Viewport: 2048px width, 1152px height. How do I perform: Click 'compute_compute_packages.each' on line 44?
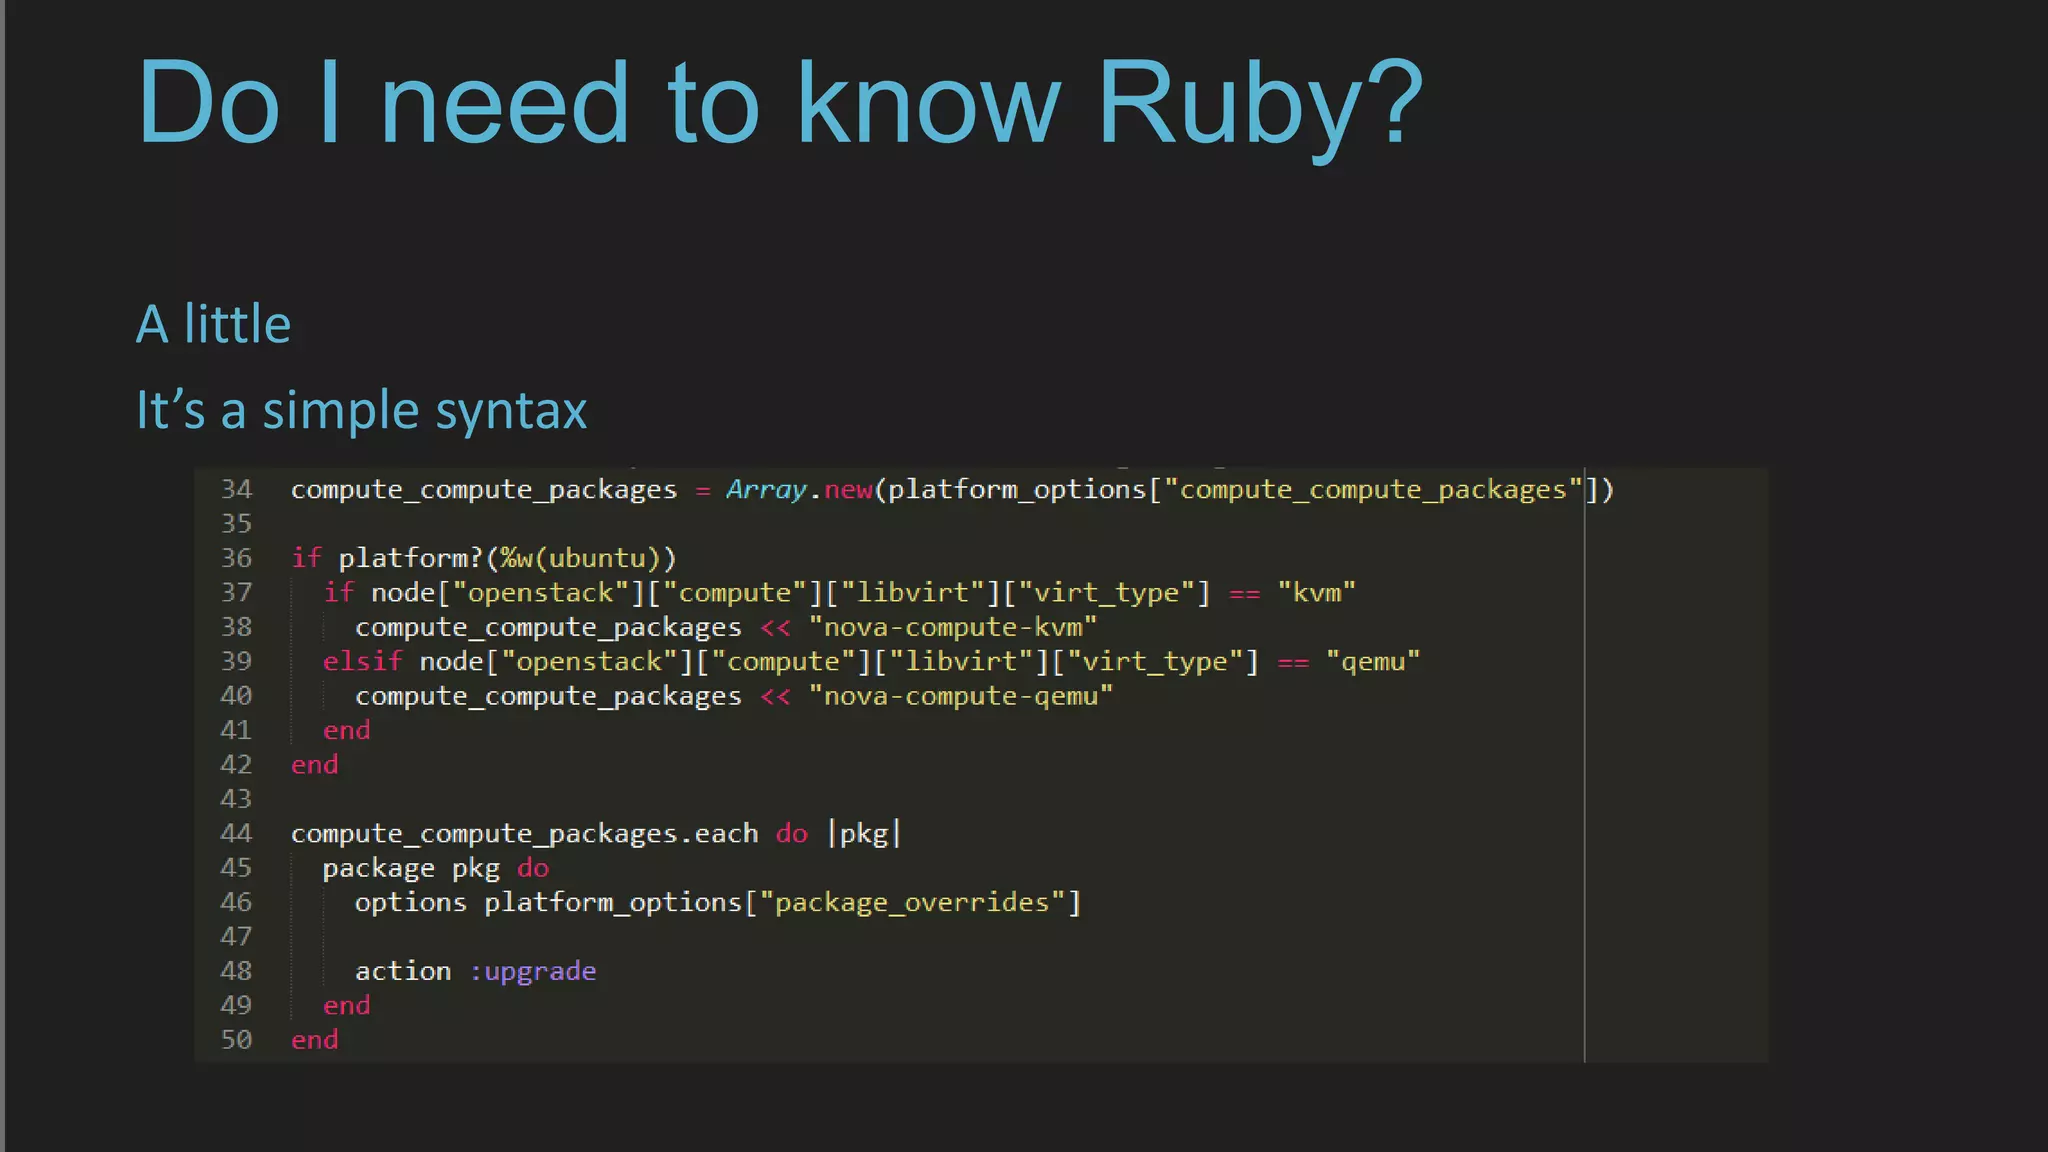point(525,833)
